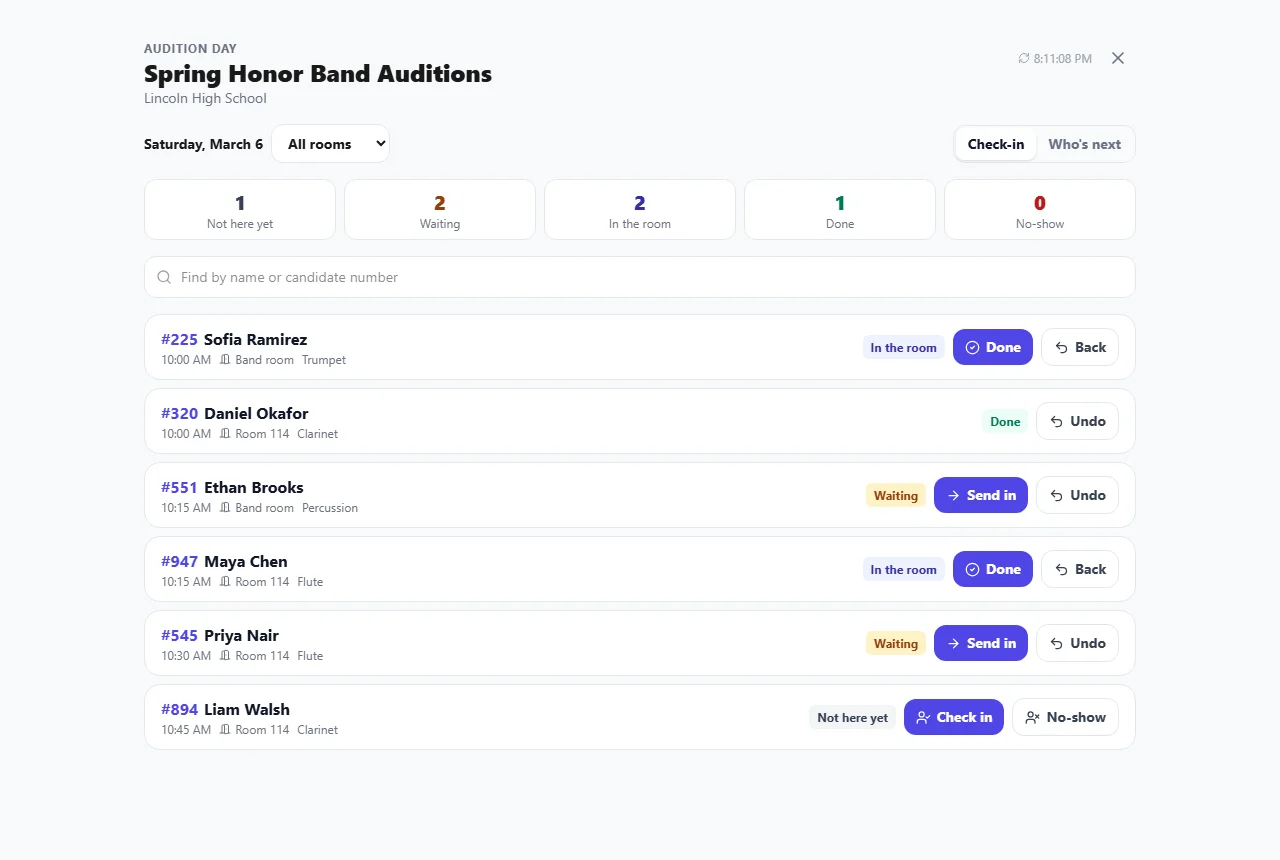1280x860 pixels.
Task: Focus the find by name search field
Action: click(640, 277)
